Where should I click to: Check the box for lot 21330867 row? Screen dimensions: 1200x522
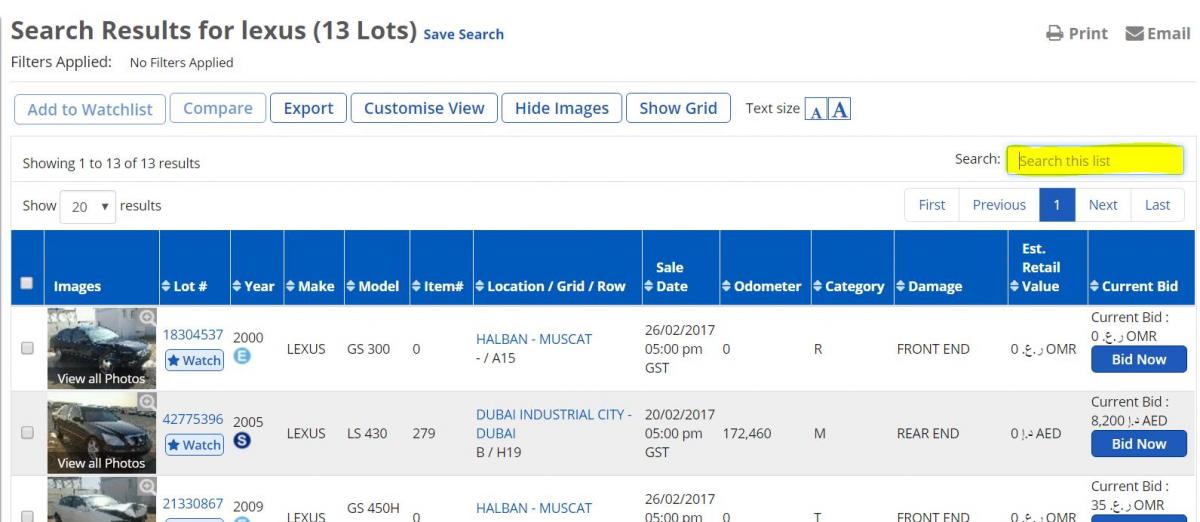27,516
